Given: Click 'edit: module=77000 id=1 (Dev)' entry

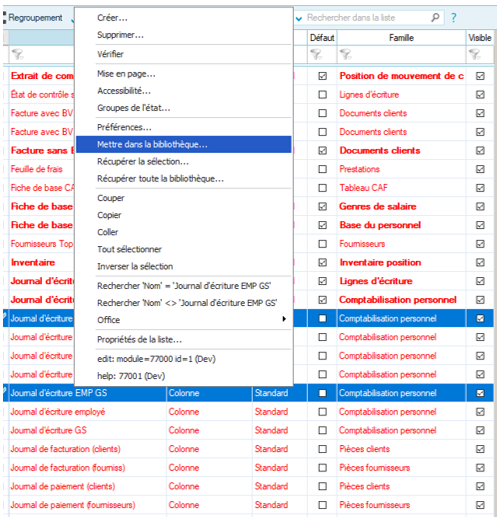Looking at the screenshot, I should coord(184,359).
